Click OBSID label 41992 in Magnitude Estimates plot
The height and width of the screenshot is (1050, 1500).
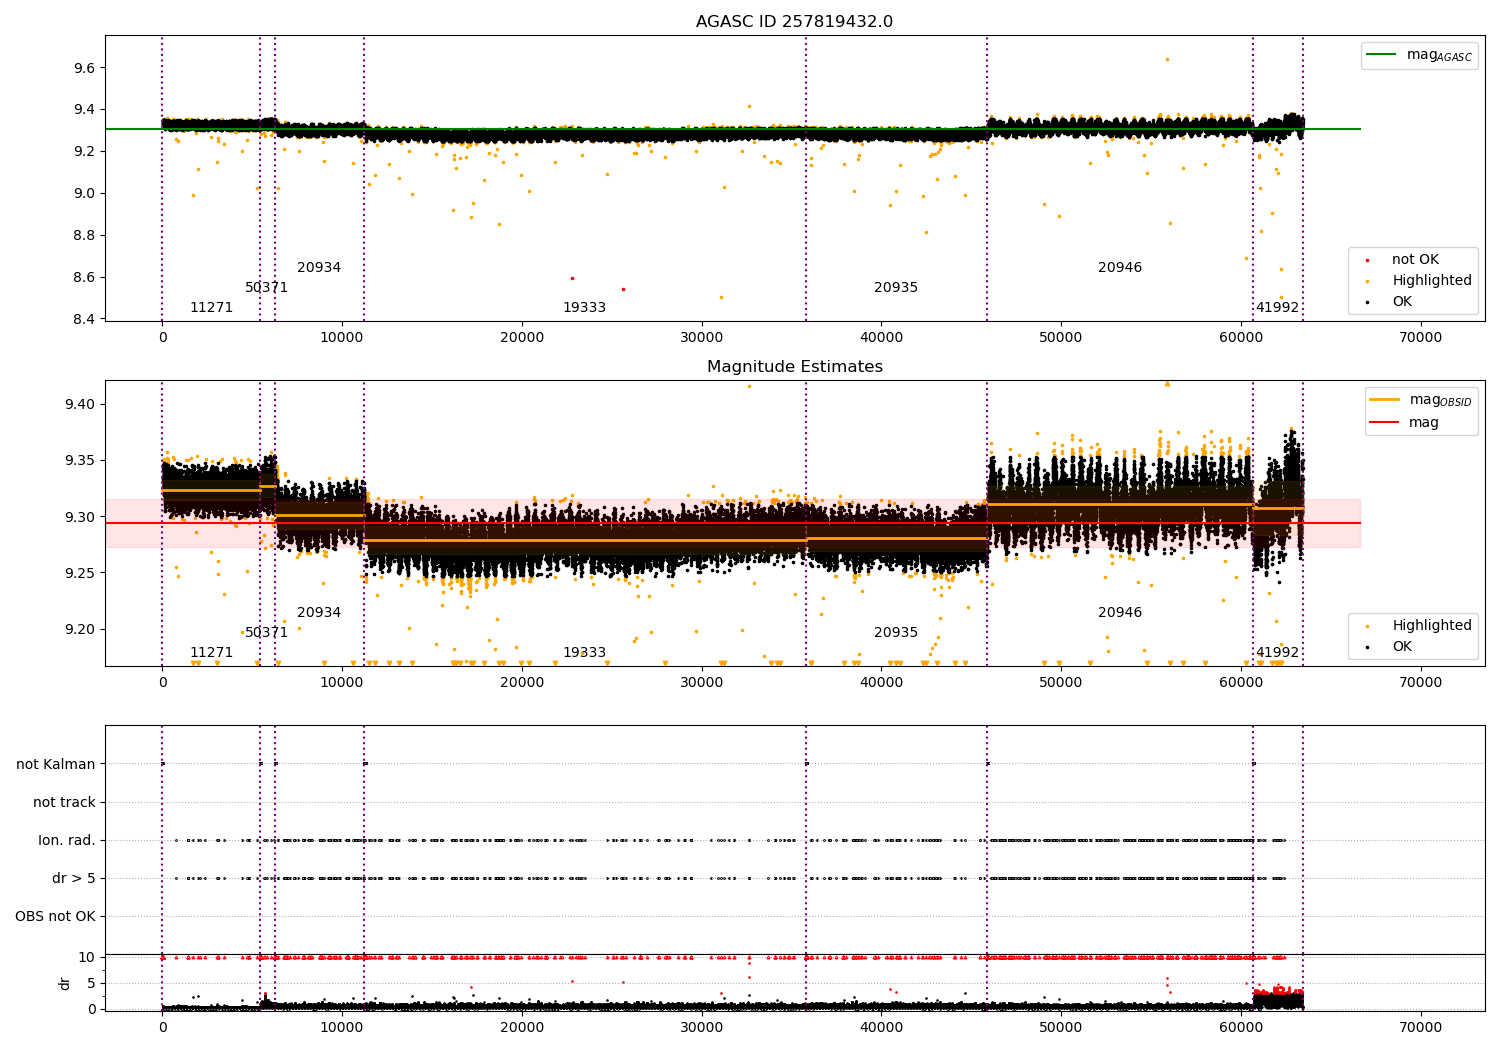tap(1277, 653)
